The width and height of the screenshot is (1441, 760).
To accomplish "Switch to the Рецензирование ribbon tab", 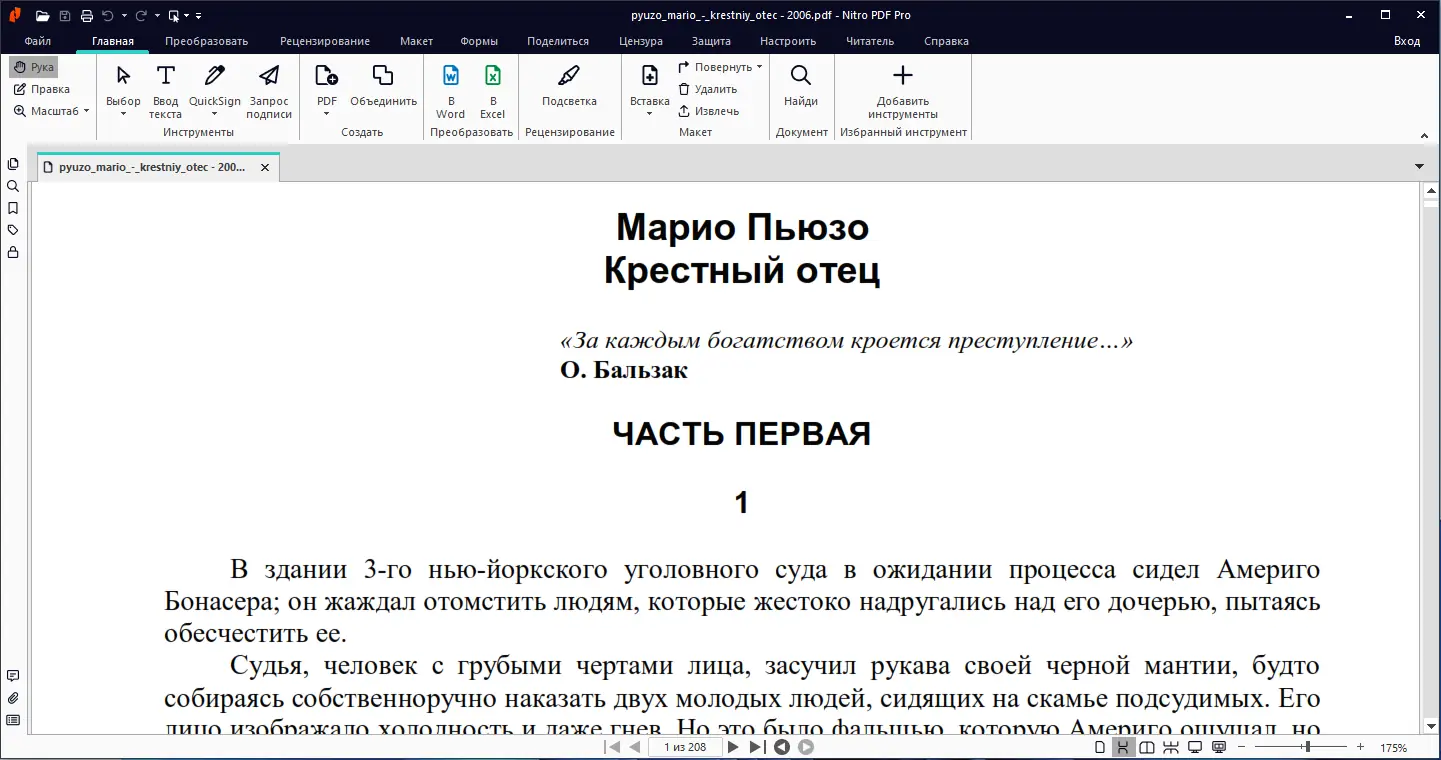I will point(325,41).
